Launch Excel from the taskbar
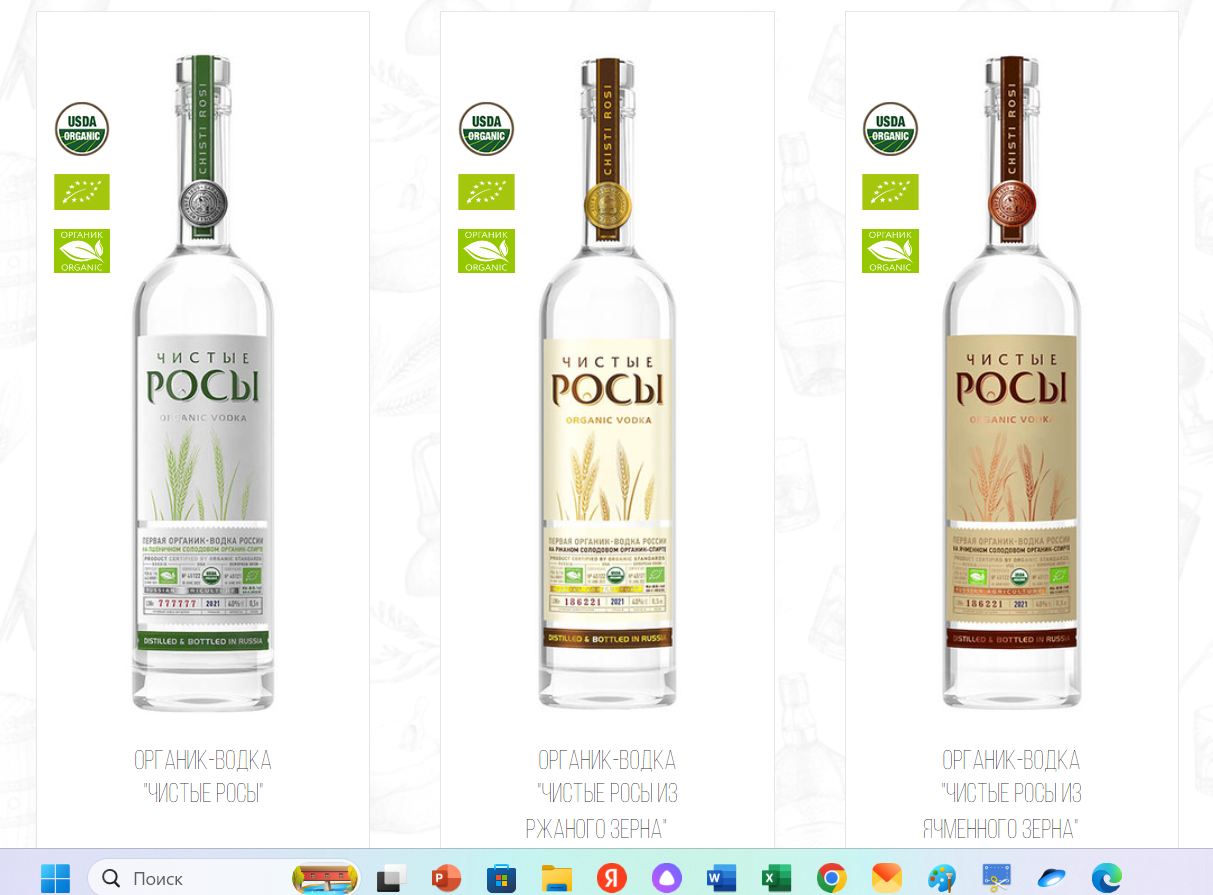1213x895 pixels. (x=776, y=878)
